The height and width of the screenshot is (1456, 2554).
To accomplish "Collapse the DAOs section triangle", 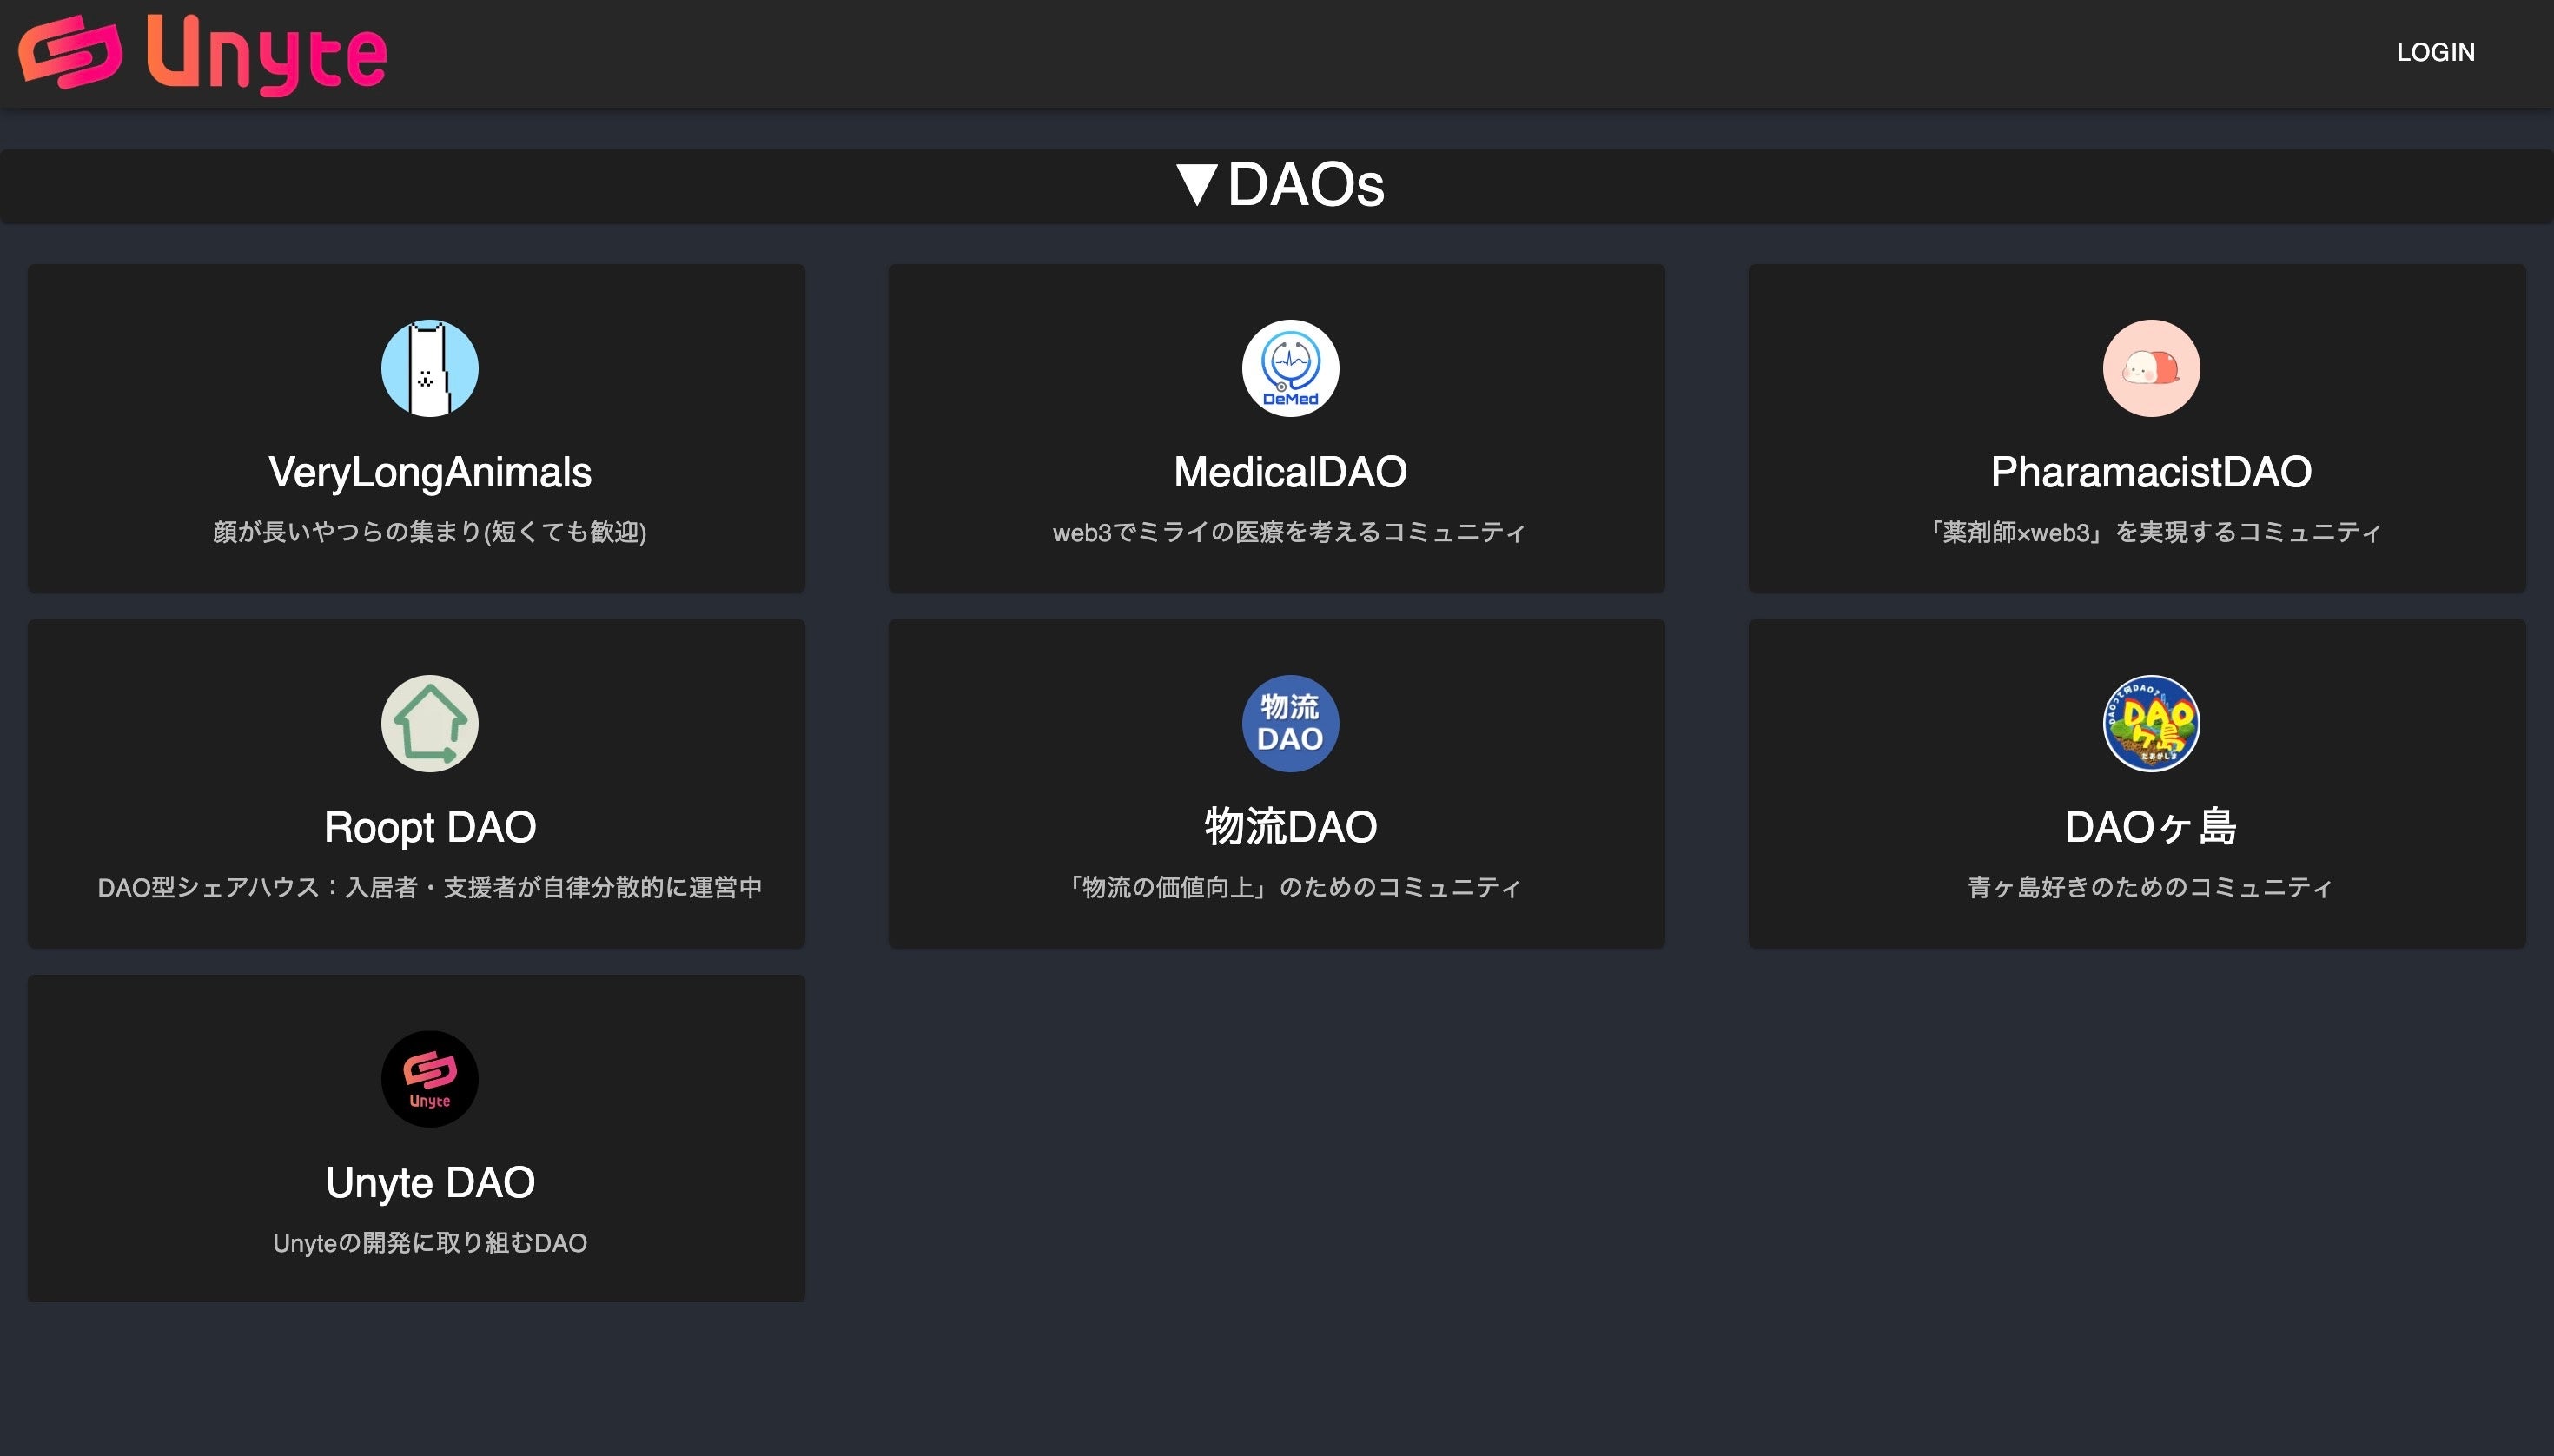I will 1196,185.
